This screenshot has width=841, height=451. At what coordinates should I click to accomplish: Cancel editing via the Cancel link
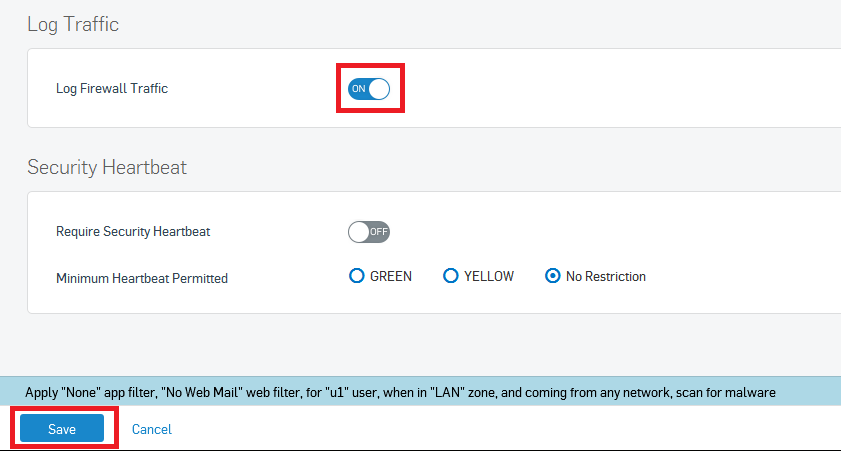[x=152, y=429]
